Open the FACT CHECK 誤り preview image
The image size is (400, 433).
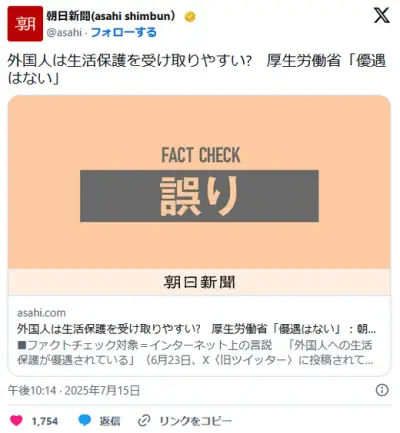(199, 182)
